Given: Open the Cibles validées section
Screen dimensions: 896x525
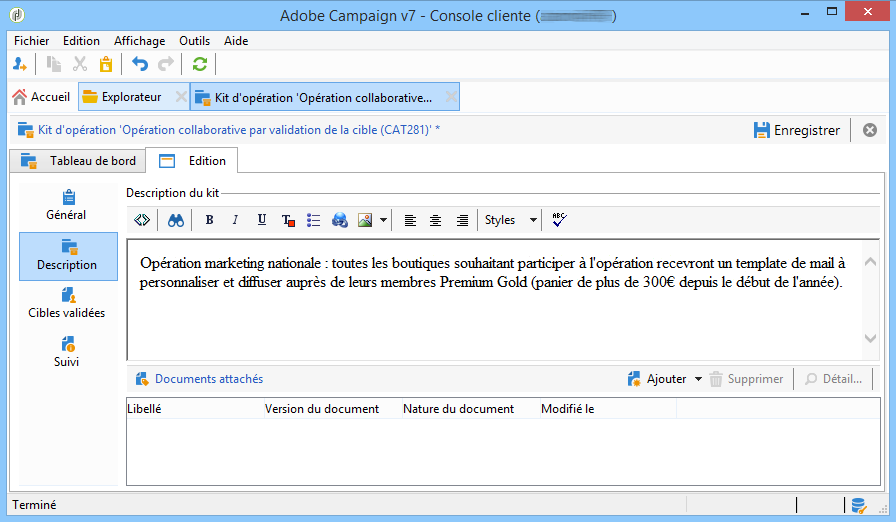Looking at the screenshot, I should tap(67, 304).
